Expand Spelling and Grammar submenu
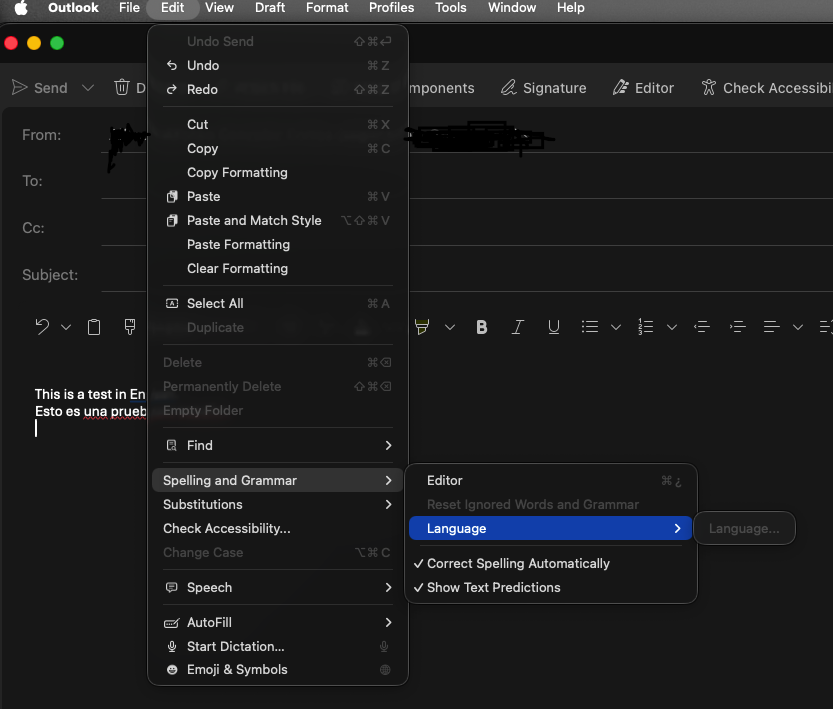This screenshot has width=833, height=709. click(x=277, y=480)
